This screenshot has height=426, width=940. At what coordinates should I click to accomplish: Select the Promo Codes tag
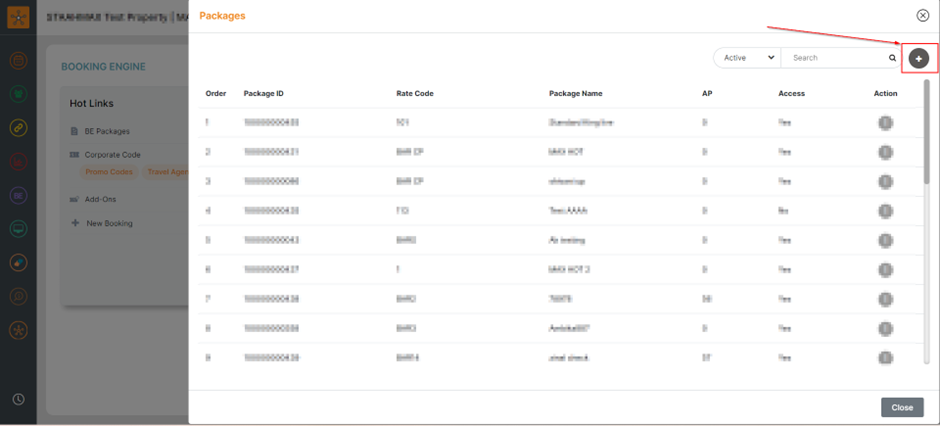click(x=109, y=172)
